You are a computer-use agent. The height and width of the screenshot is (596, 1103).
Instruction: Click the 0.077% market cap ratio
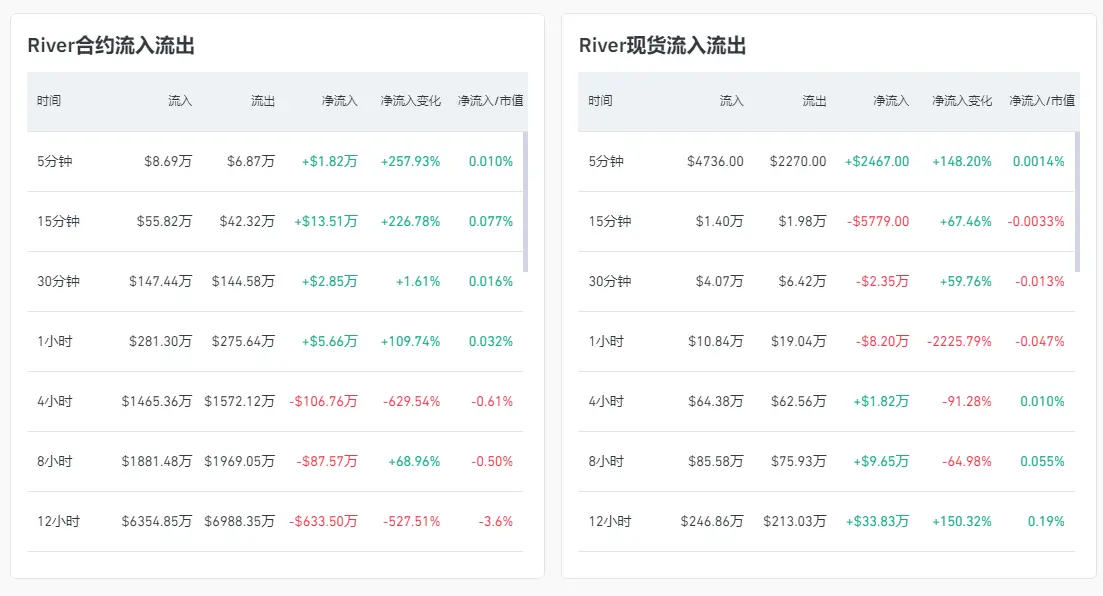click(x=491, y=222)
